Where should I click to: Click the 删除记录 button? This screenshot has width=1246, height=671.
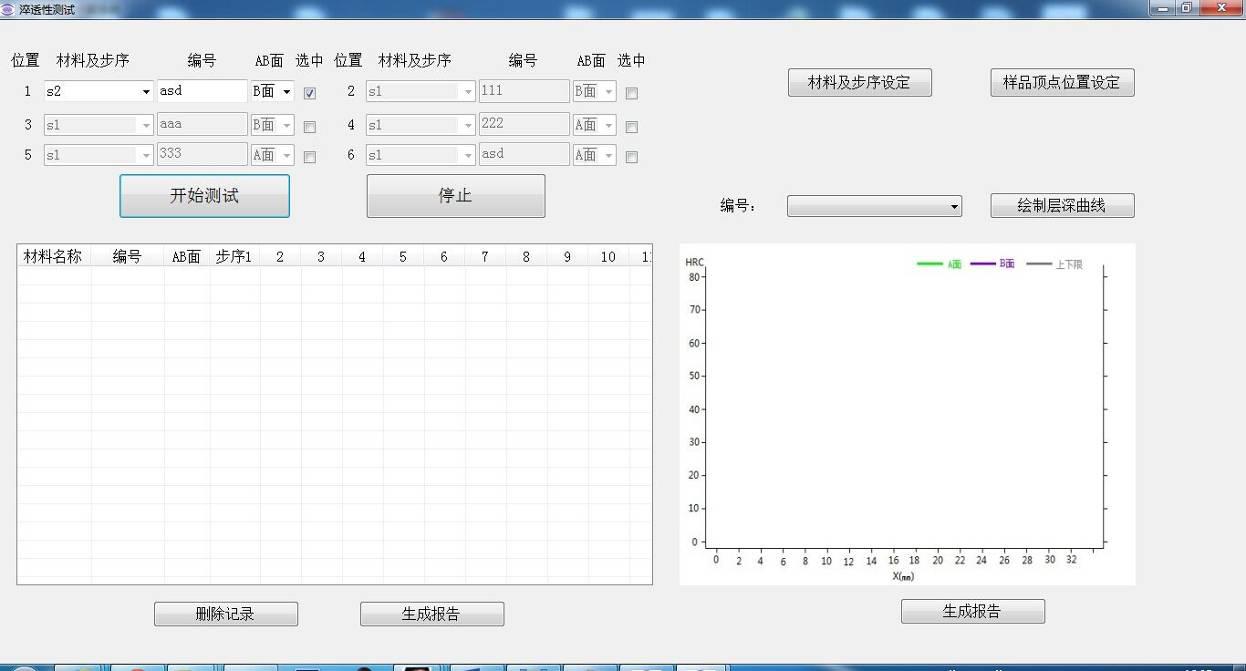(225, 614)
